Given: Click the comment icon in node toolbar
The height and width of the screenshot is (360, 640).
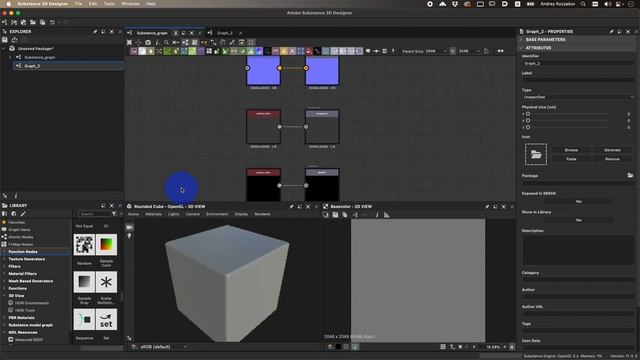Looking at the screenshot, I should [x=368, y=51].
